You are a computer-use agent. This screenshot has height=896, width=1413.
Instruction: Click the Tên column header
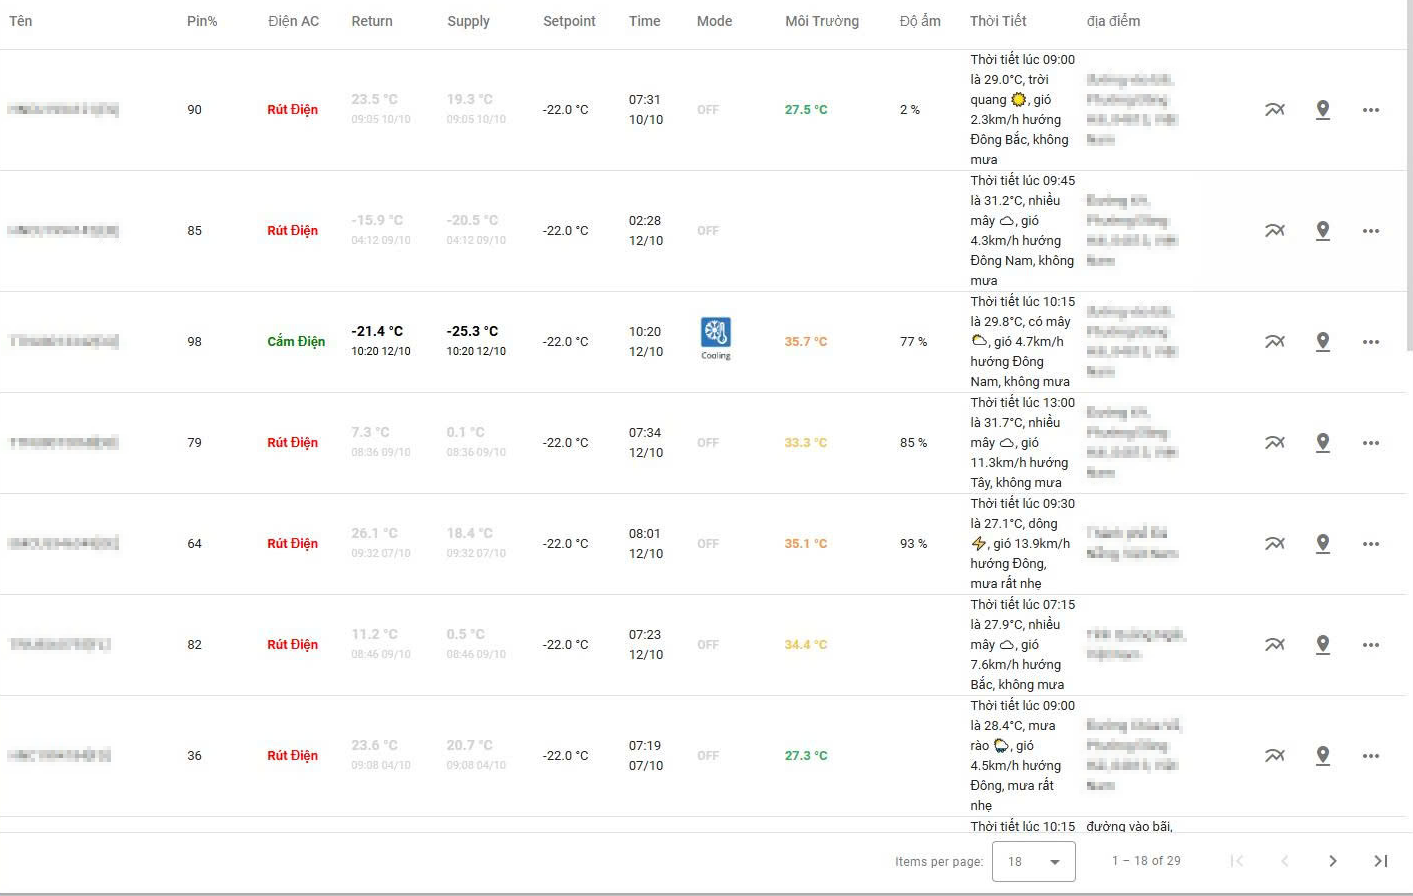(x=21, y=21)
